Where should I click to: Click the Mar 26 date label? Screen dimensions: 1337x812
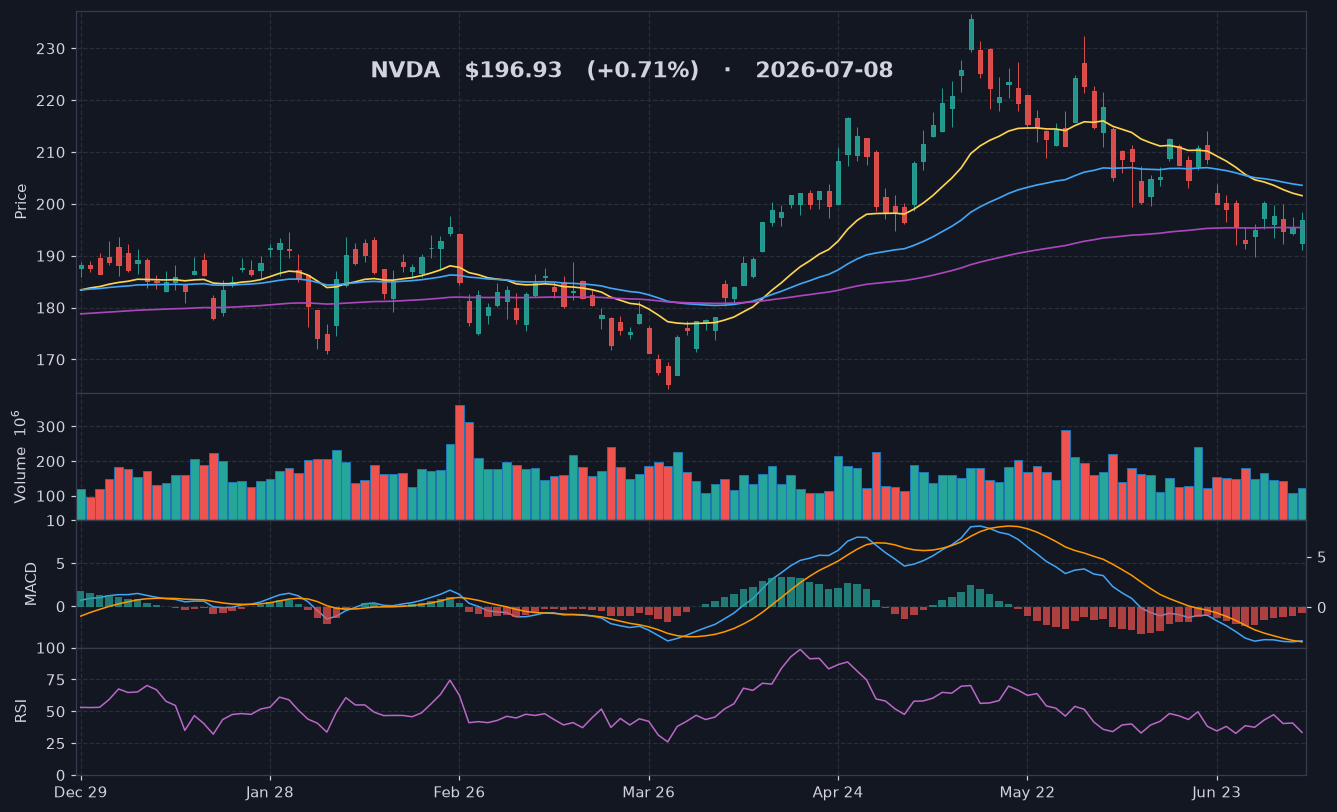pos(649,792)
